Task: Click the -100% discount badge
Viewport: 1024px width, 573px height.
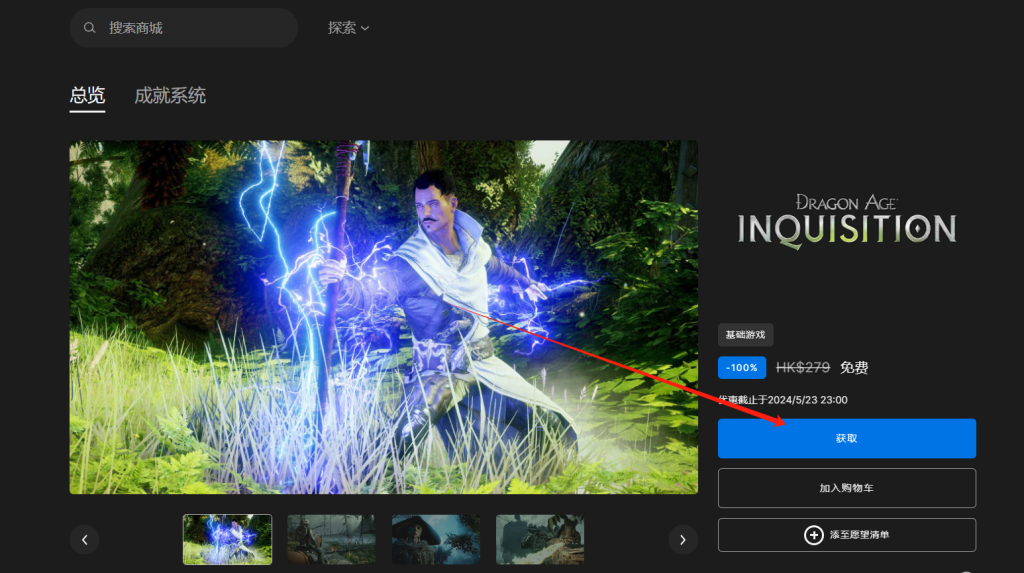Action: pyautogui.click(x=741, y=368)
